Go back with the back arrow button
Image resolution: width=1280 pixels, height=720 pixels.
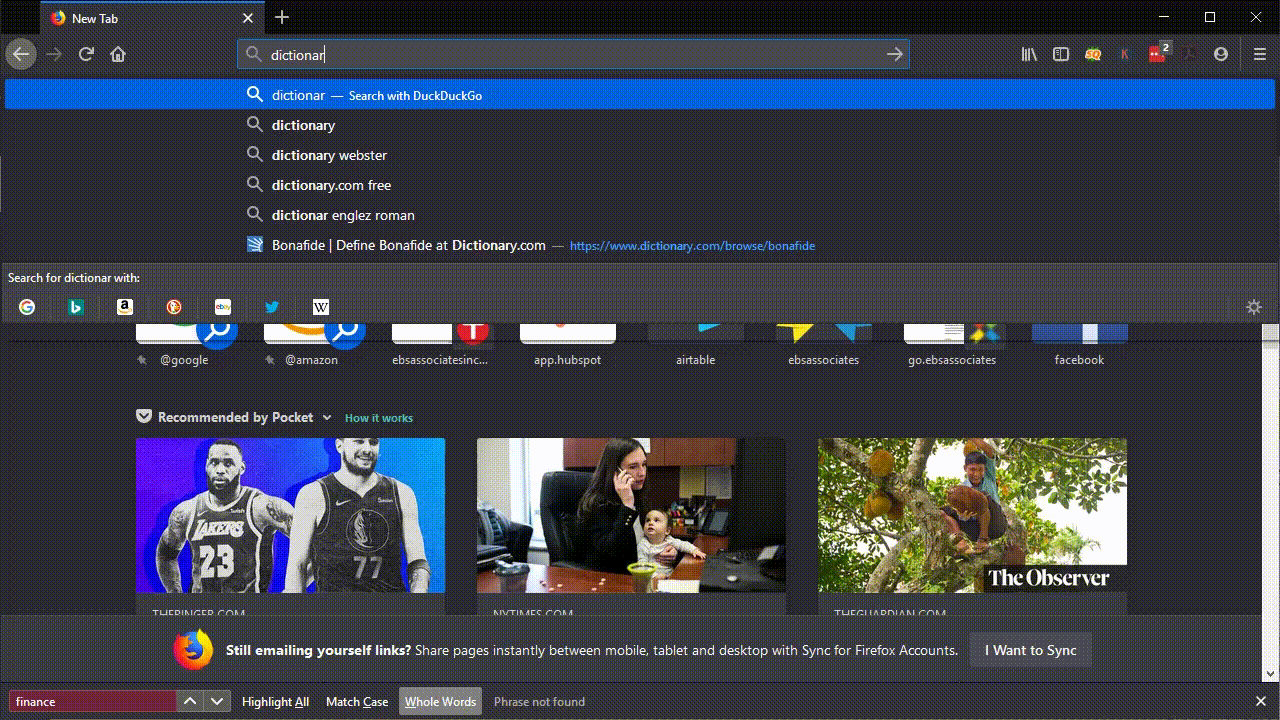point(21,54)
